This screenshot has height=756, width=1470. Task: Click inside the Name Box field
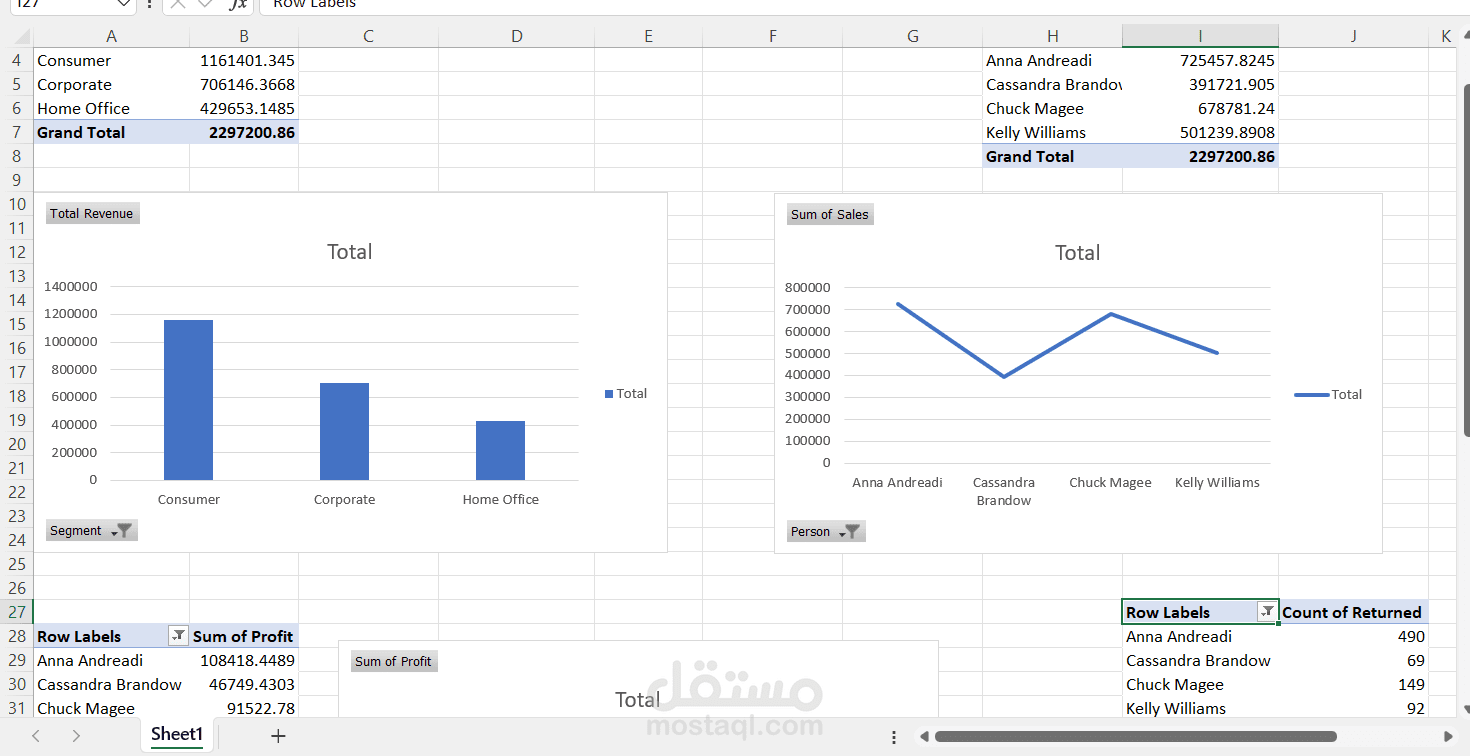point(65,6)
